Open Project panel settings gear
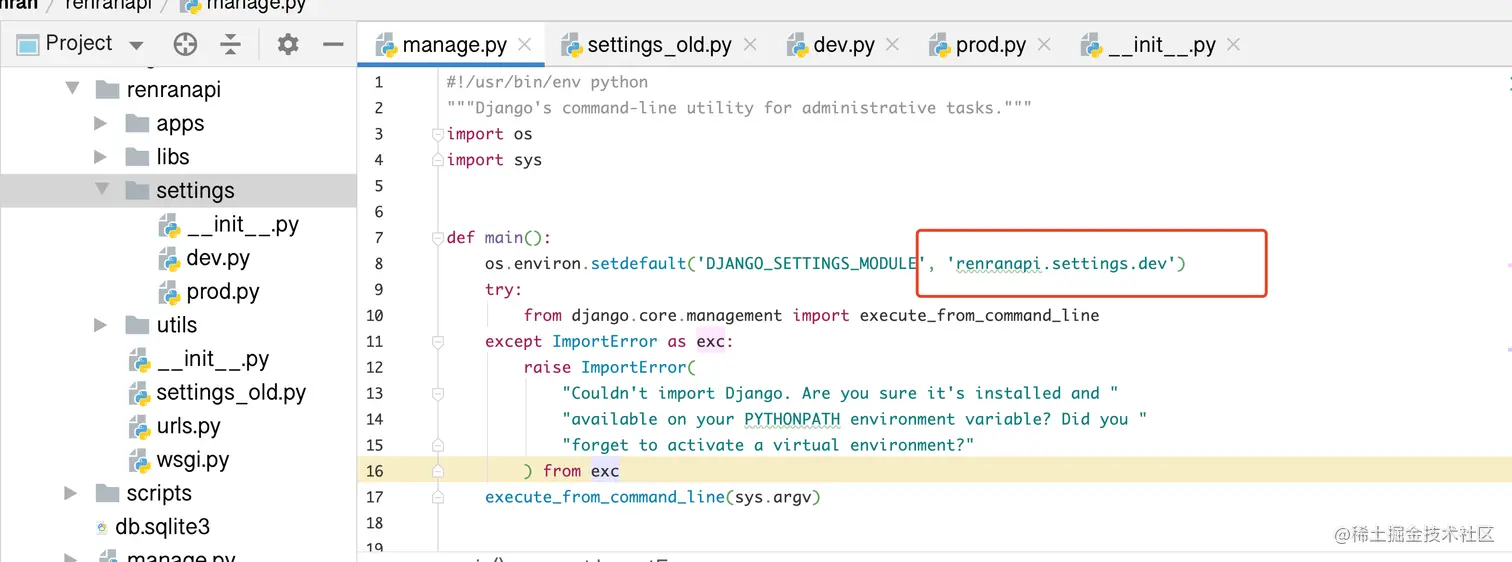This screenshot has height=562, width=1512. 288,44
